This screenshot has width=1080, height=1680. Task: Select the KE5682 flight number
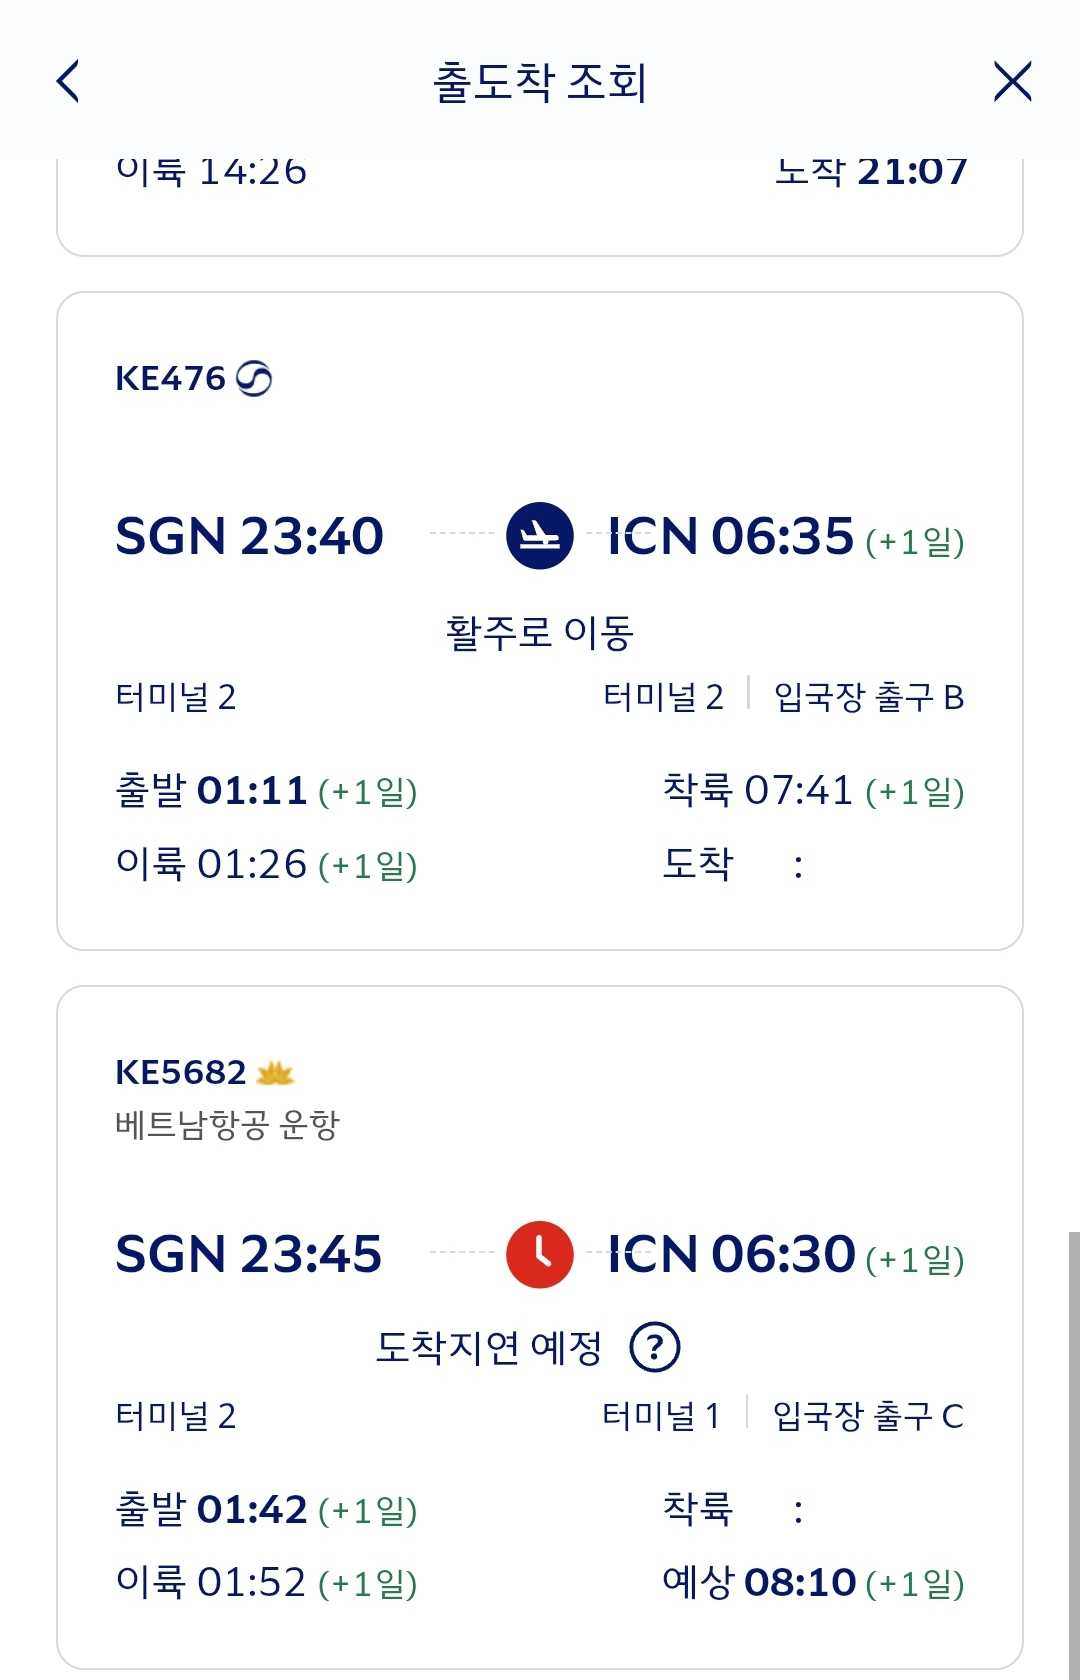coord(180,1073)
